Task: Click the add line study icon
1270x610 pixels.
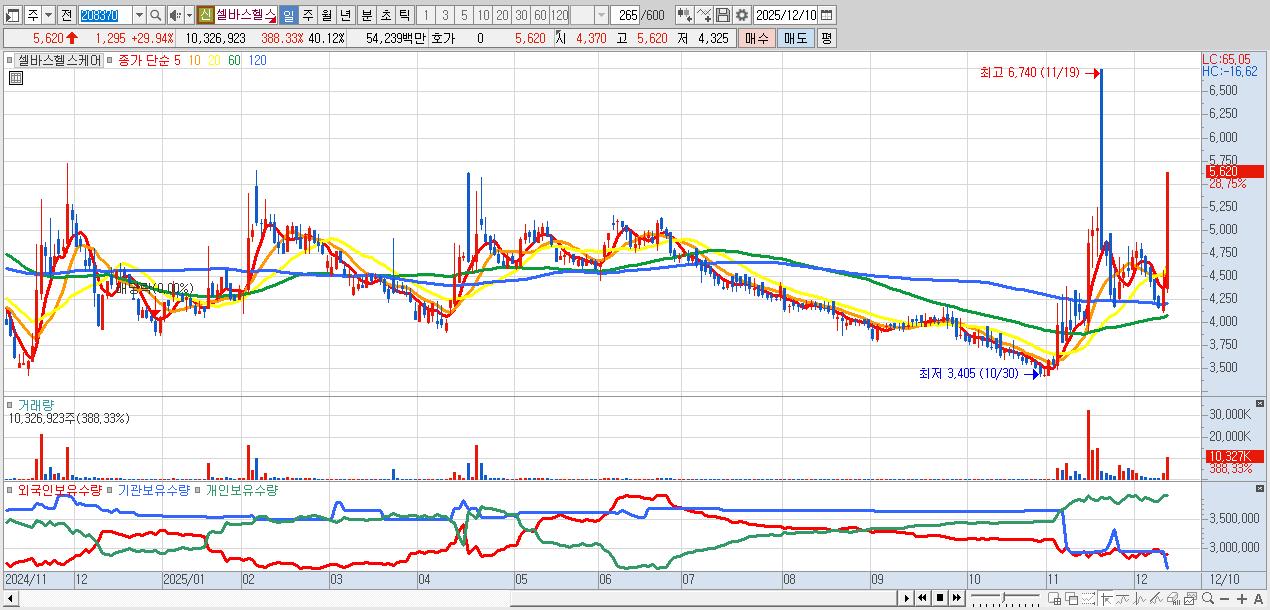Action: click(704, 15)
